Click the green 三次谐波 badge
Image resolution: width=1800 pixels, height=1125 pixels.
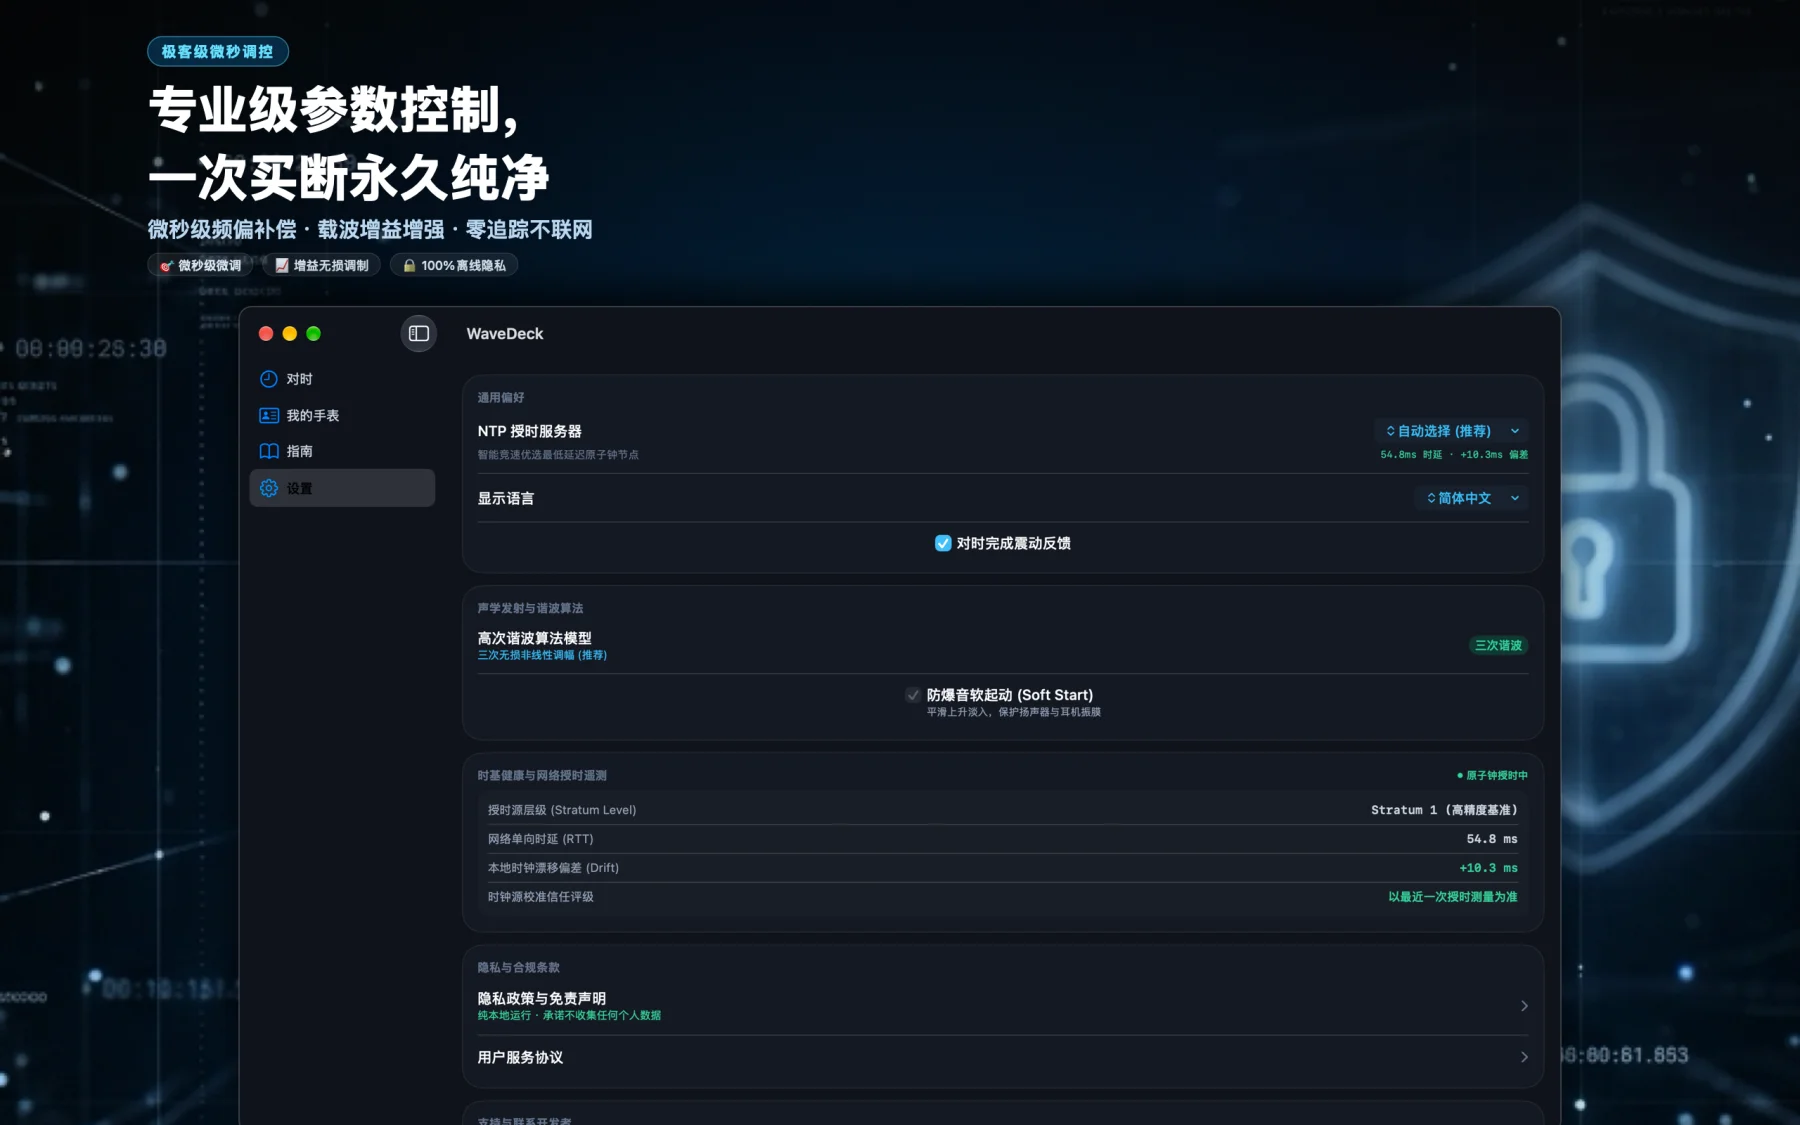[x=1498, y=646]
